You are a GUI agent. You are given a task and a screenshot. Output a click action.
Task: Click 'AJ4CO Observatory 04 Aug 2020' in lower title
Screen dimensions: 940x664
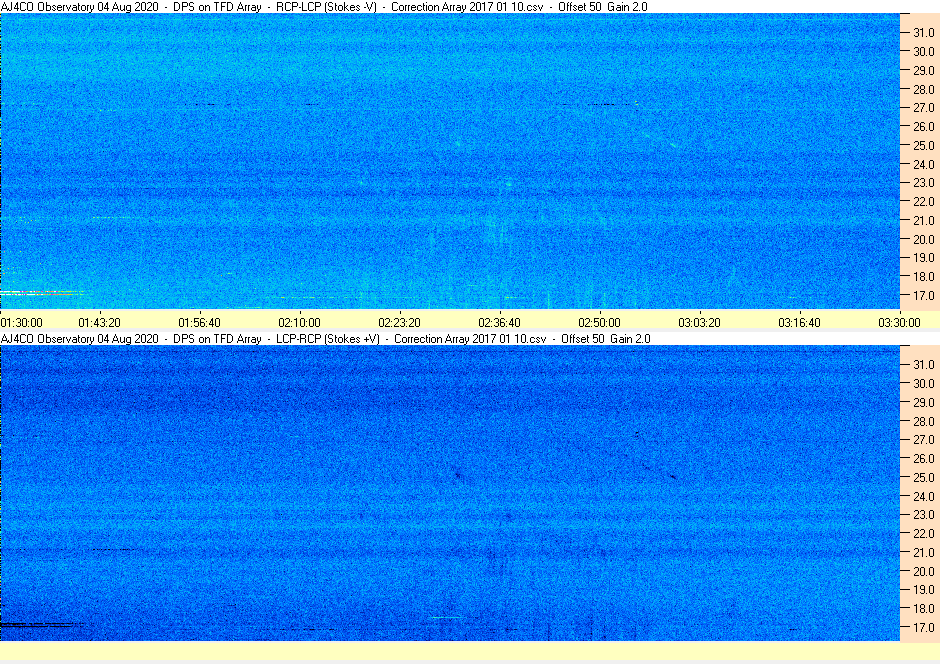[x=80, y=339]
